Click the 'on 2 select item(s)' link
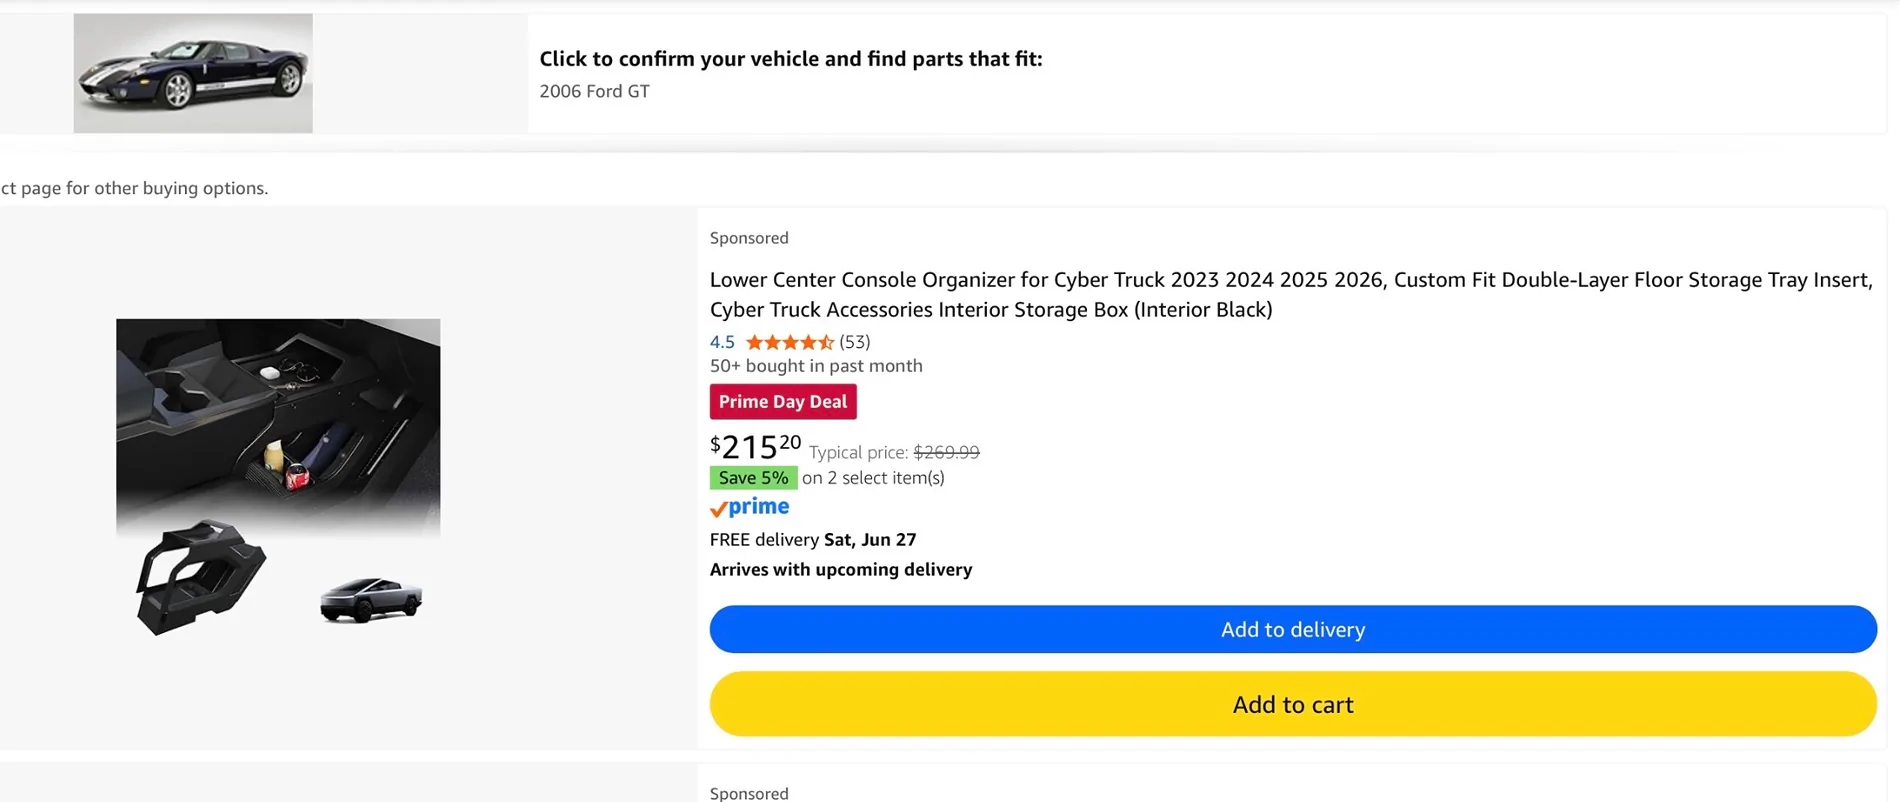The width and height of the screenshot is (1900, 802). (x=873, y=478)
